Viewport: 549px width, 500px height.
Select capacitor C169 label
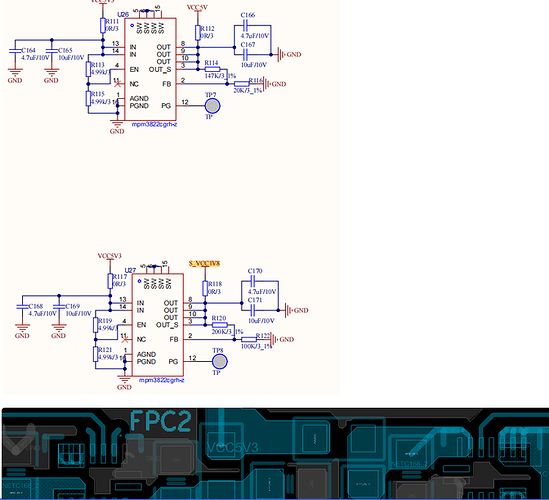(x=72, y=306)
